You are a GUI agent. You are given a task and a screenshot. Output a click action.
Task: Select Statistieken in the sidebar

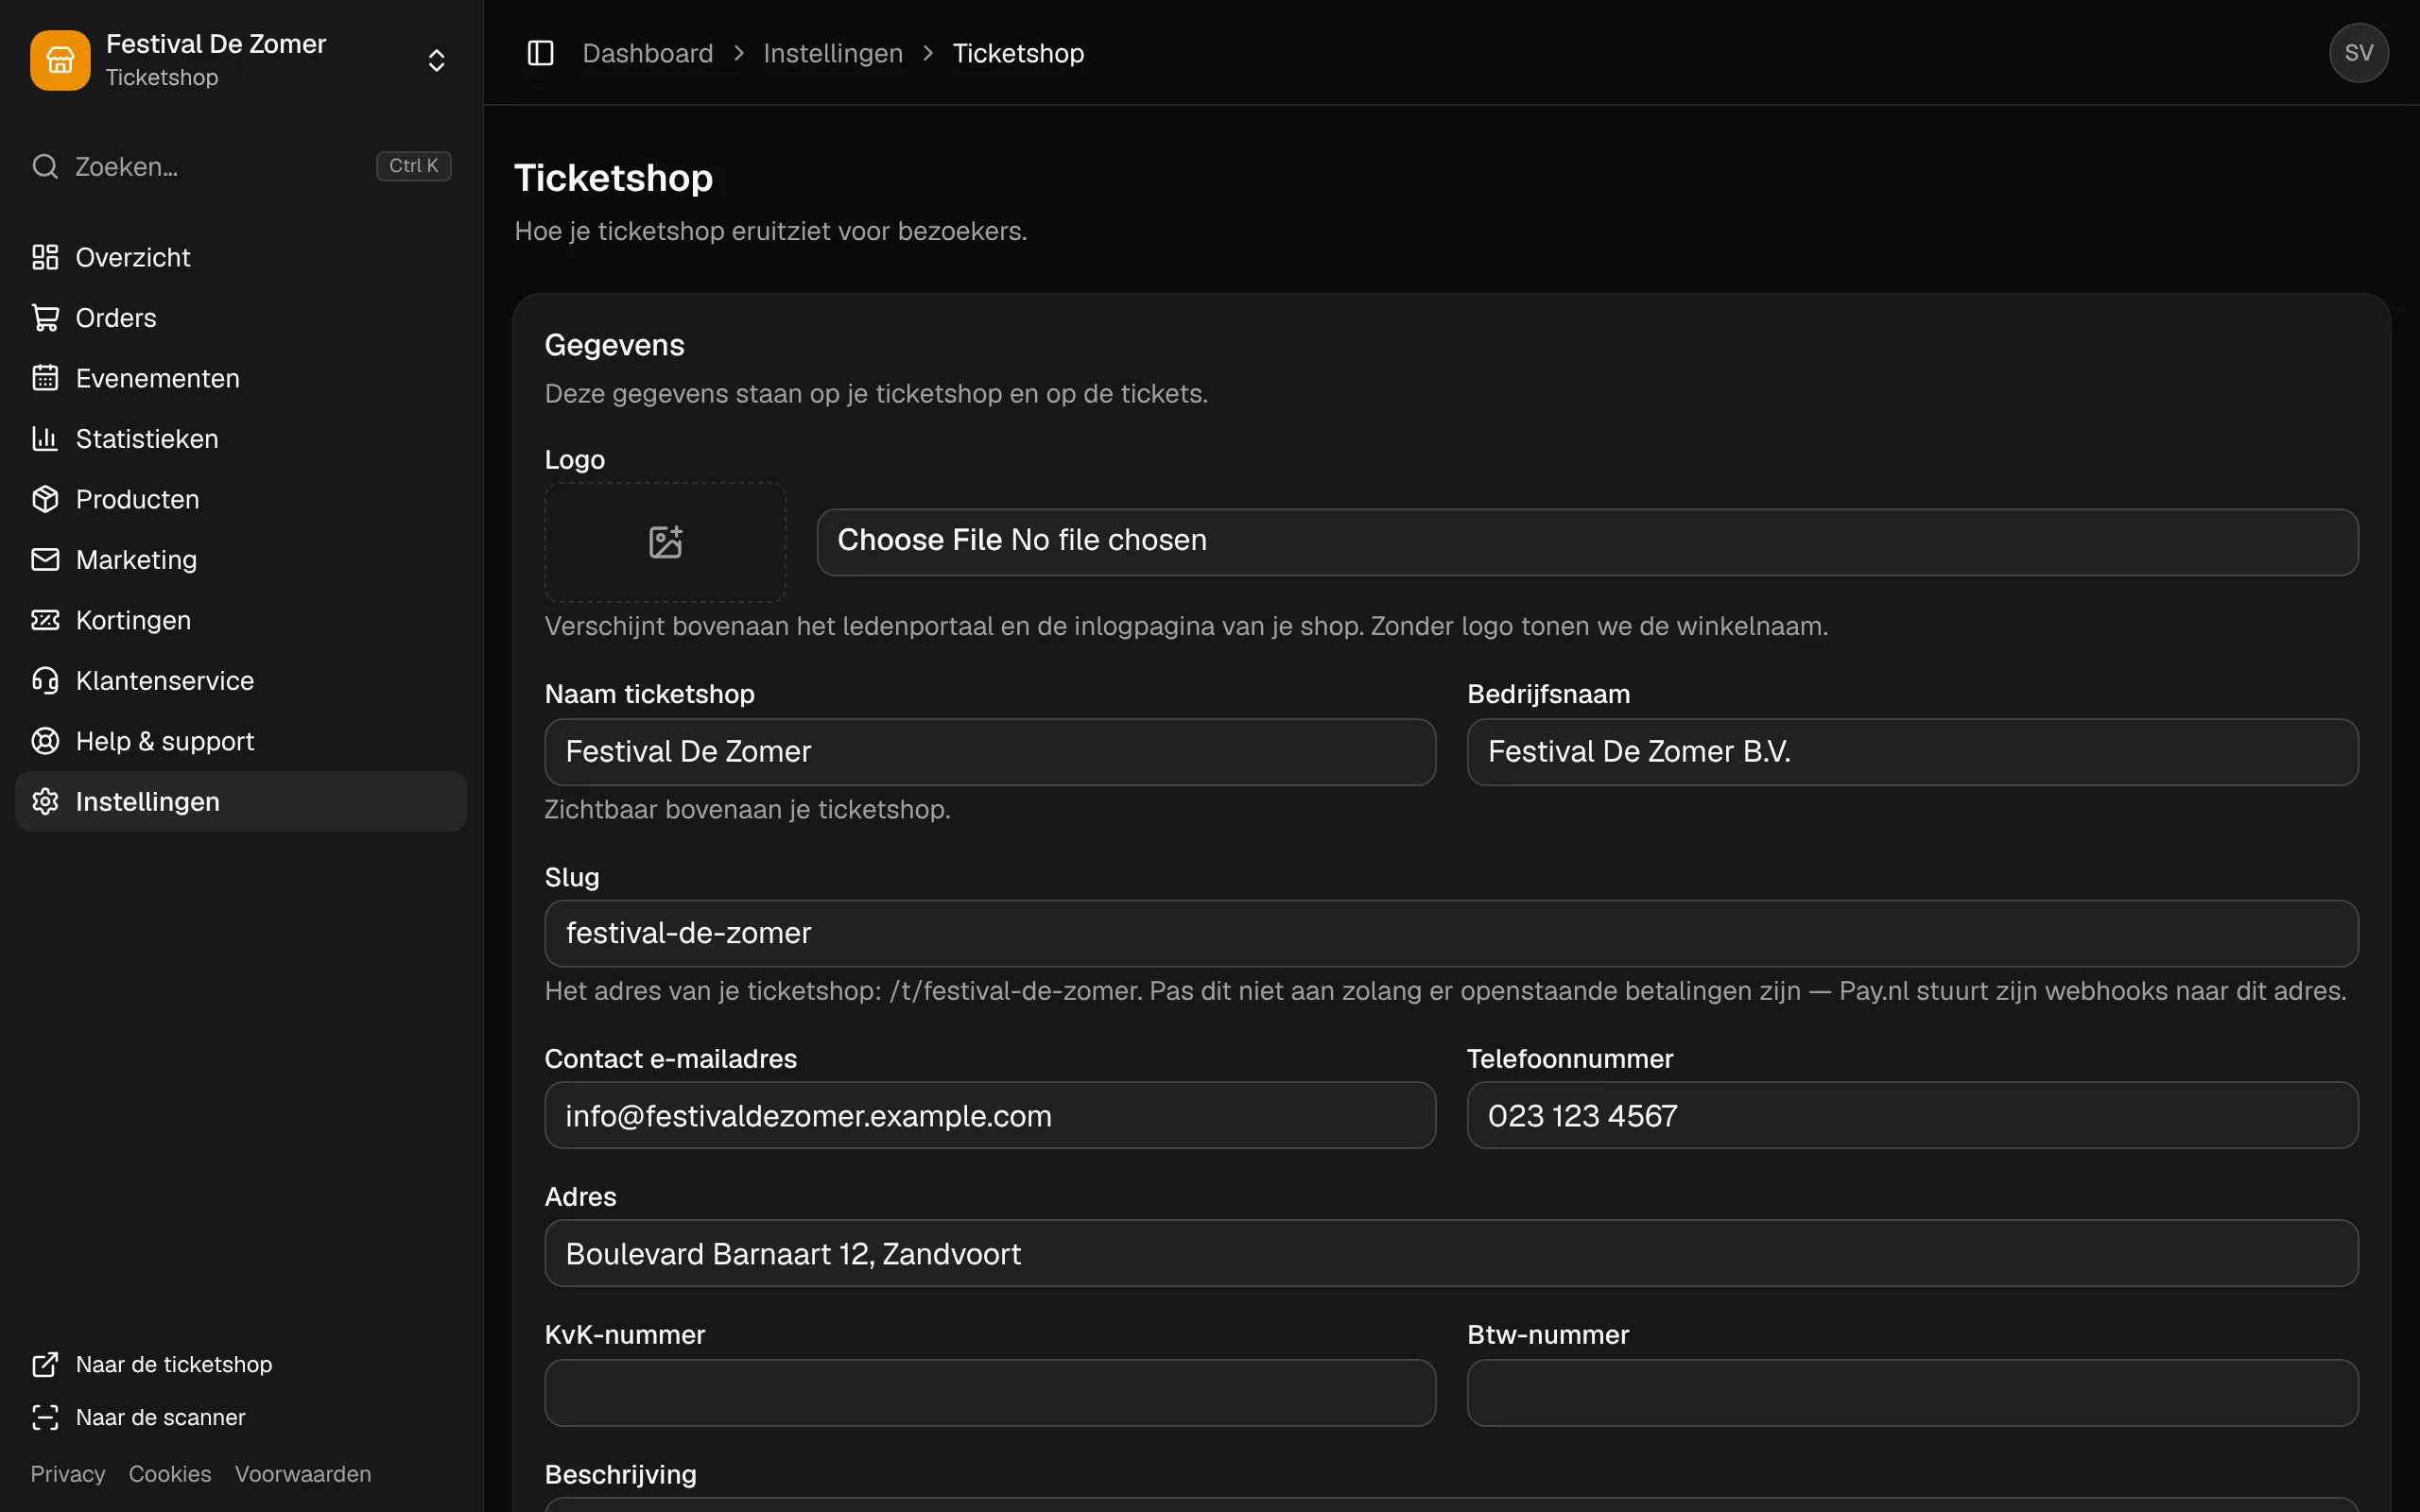point(241,439)
